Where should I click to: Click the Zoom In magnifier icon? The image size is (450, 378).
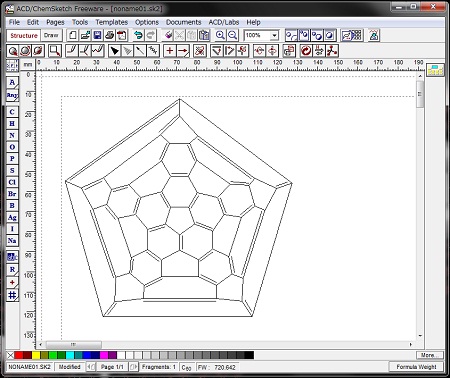[x=220, y=35]
